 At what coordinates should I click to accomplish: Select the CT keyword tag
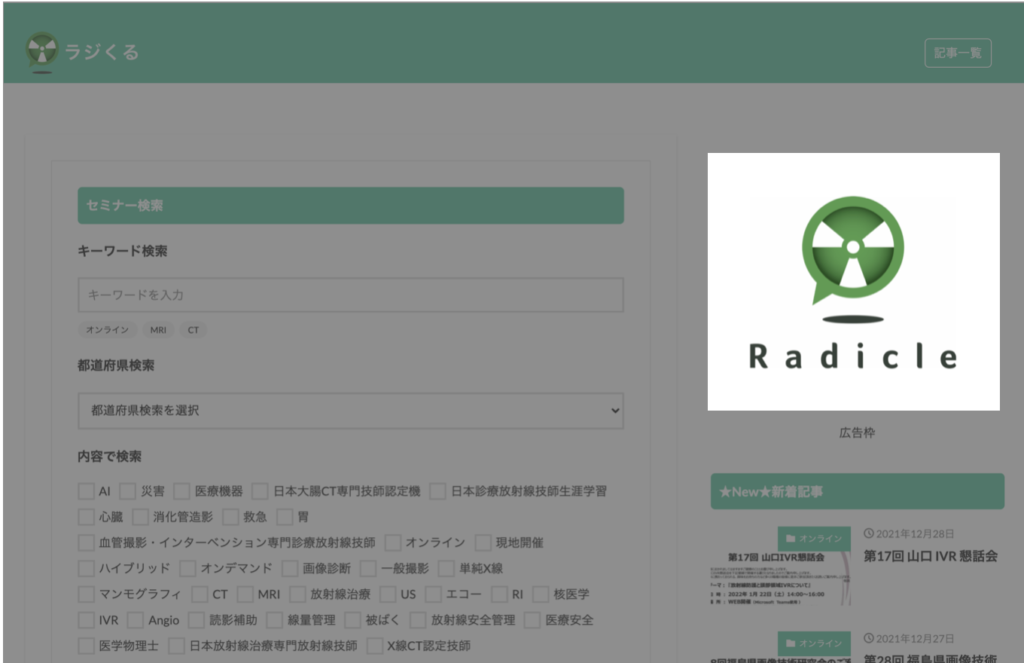193,330
